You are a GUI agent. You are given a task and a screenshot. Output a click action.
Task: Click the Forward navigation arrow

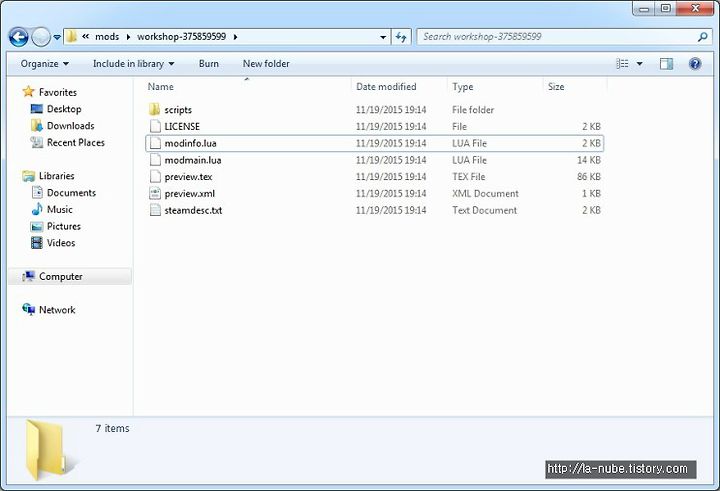(41, 37)
